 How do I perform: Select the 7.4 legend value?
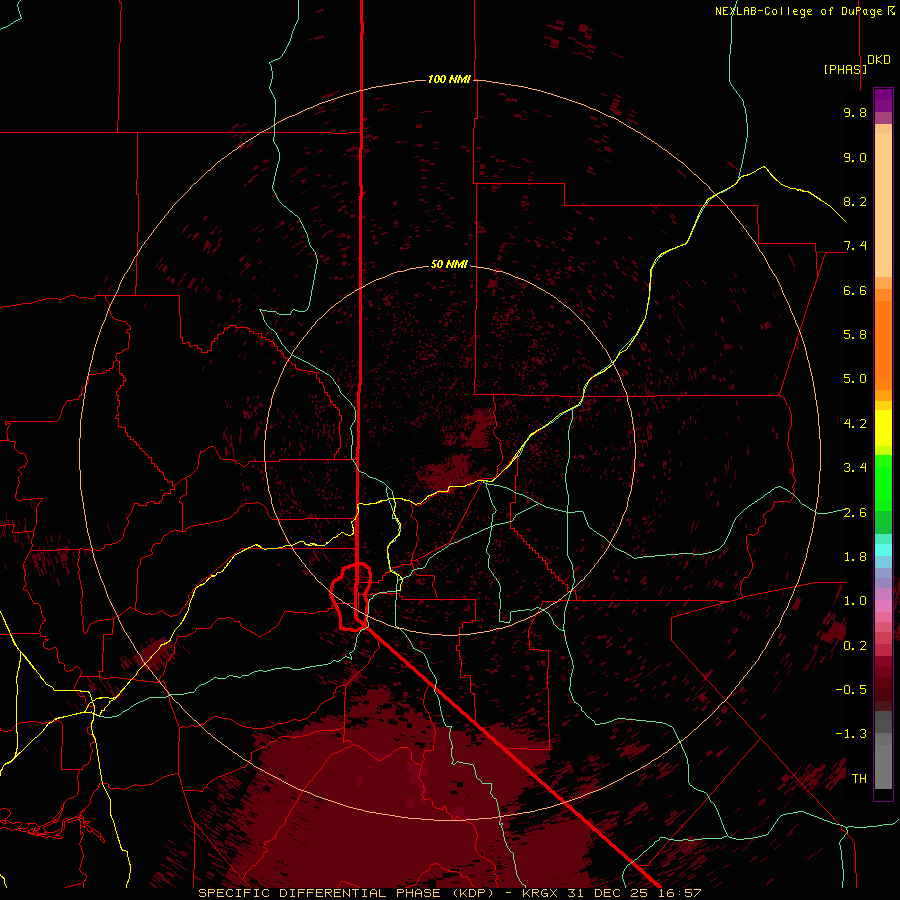pyautogui.click(x=855, y=246)
